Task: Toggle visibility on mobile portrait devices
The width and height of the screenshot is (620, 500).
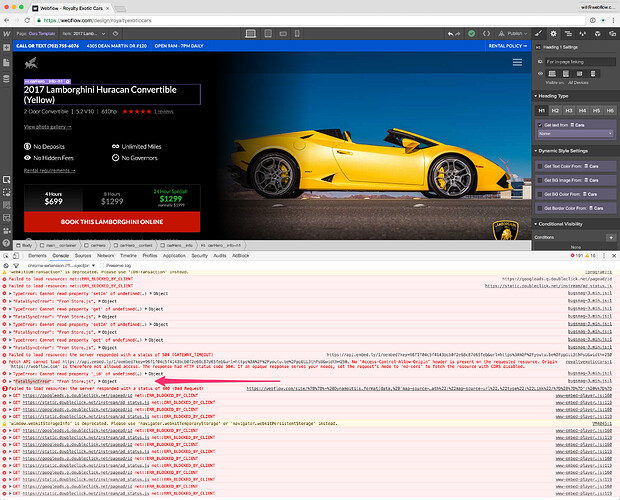Action: click(593, 74)
